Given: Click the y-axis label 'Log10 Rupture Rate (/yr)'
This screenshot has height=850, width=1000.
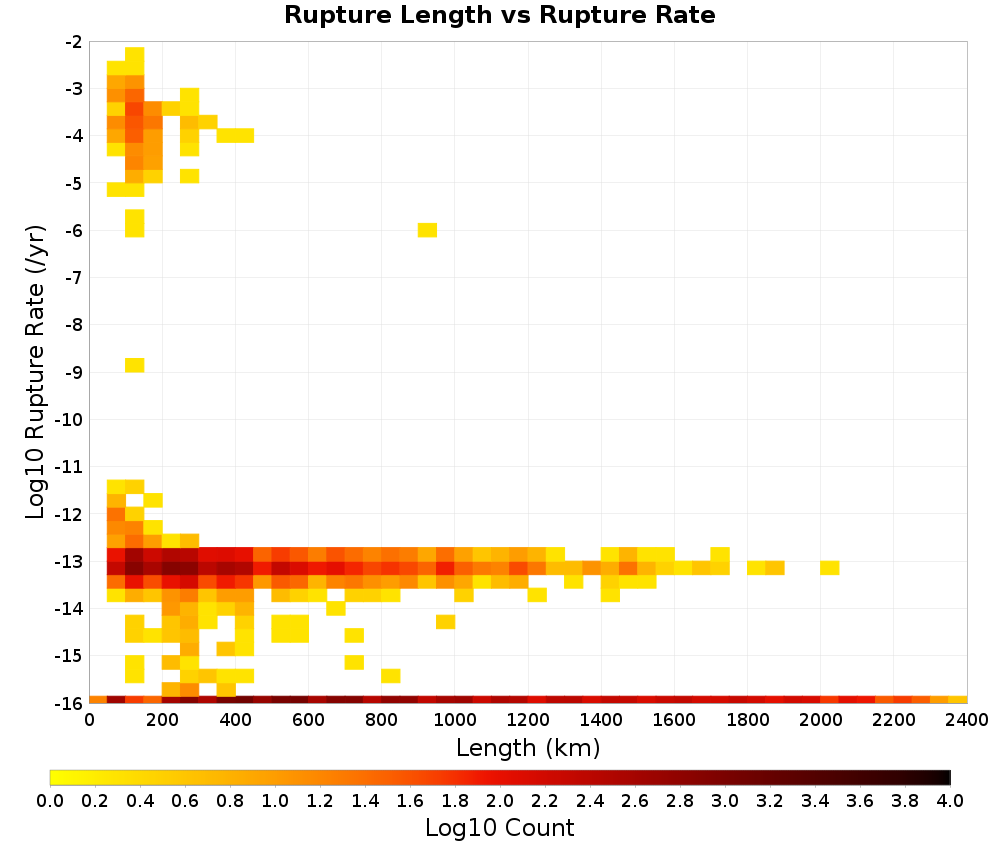Looking at the screenshot, I should pos(35,372).
